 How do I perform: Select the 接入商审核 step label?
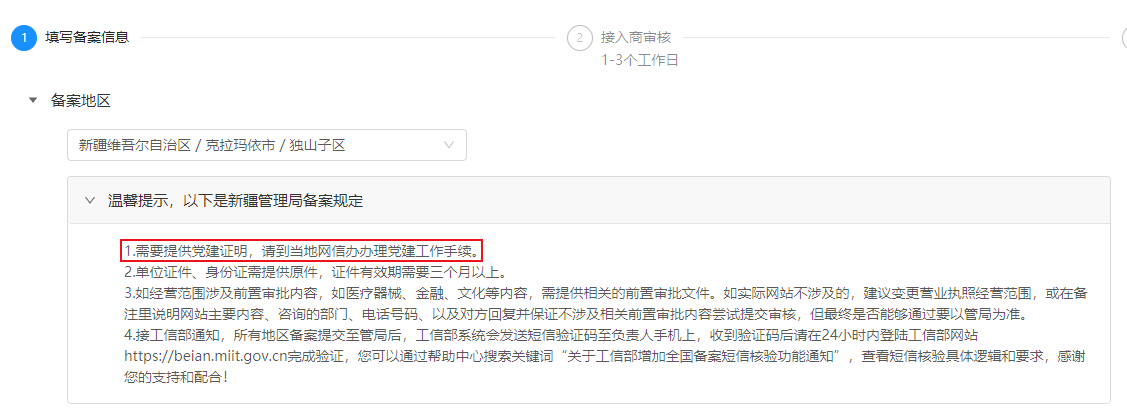(x=635, y=37)
